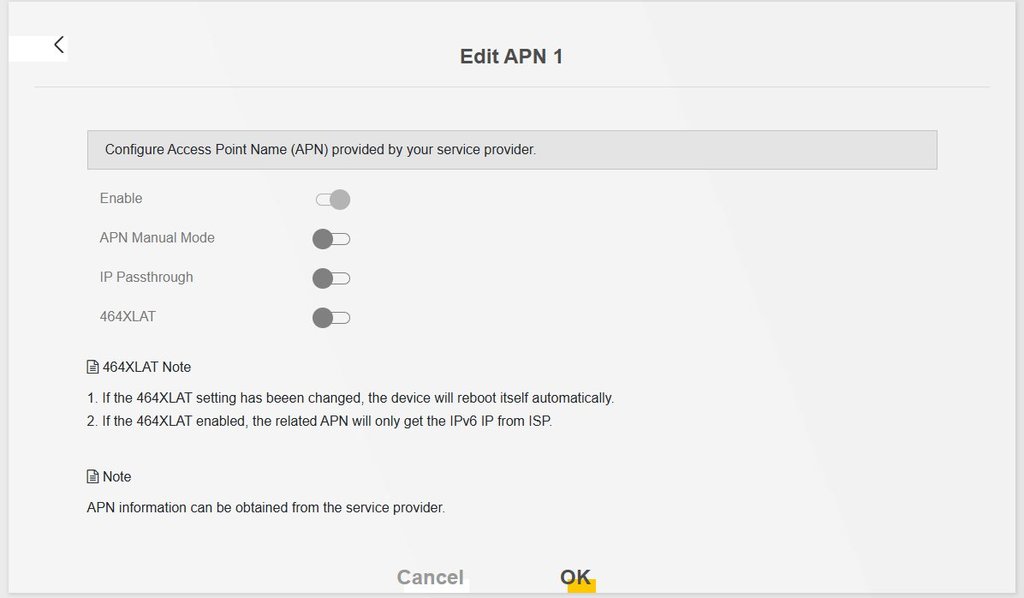Click the bottom Note heading text
Screen dimensions: 1024x598
pos(117,477)
